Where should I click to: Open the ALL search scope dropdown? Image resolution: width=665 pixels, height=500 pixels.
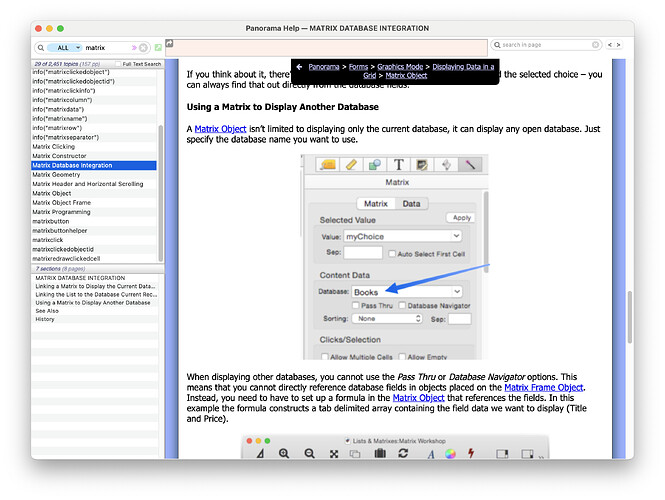click(62, 47)
